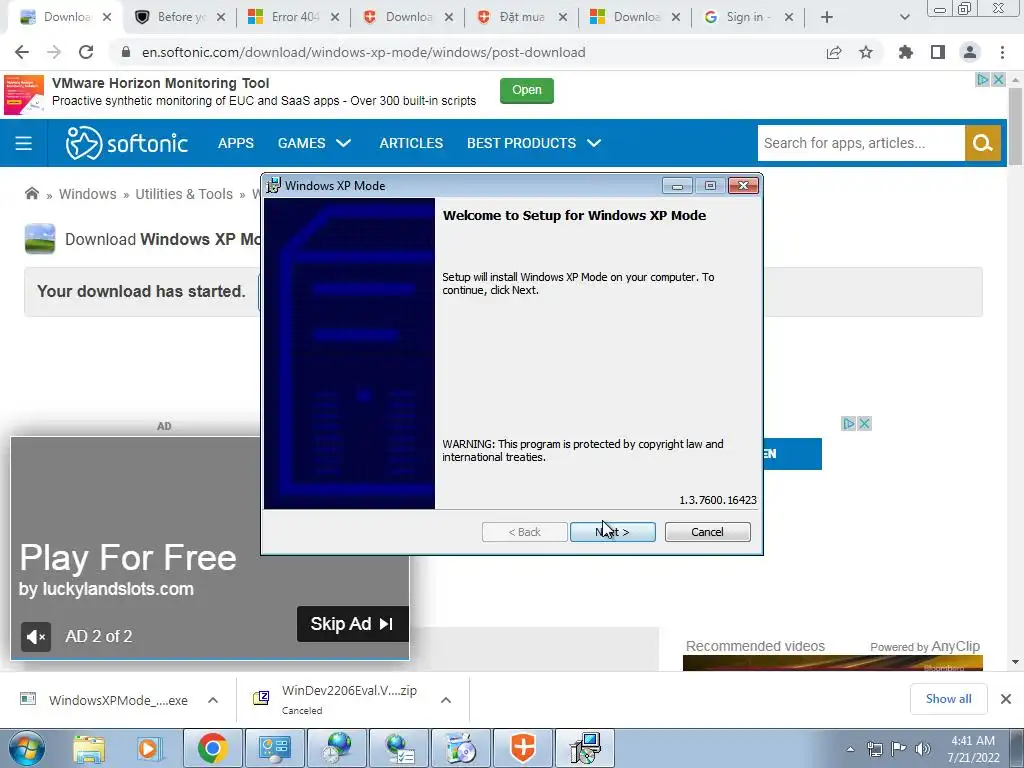The height and width of the screenshot is (768, 1024).
Task: Click the Softonic search input field
Action: (x=861, y=143)
